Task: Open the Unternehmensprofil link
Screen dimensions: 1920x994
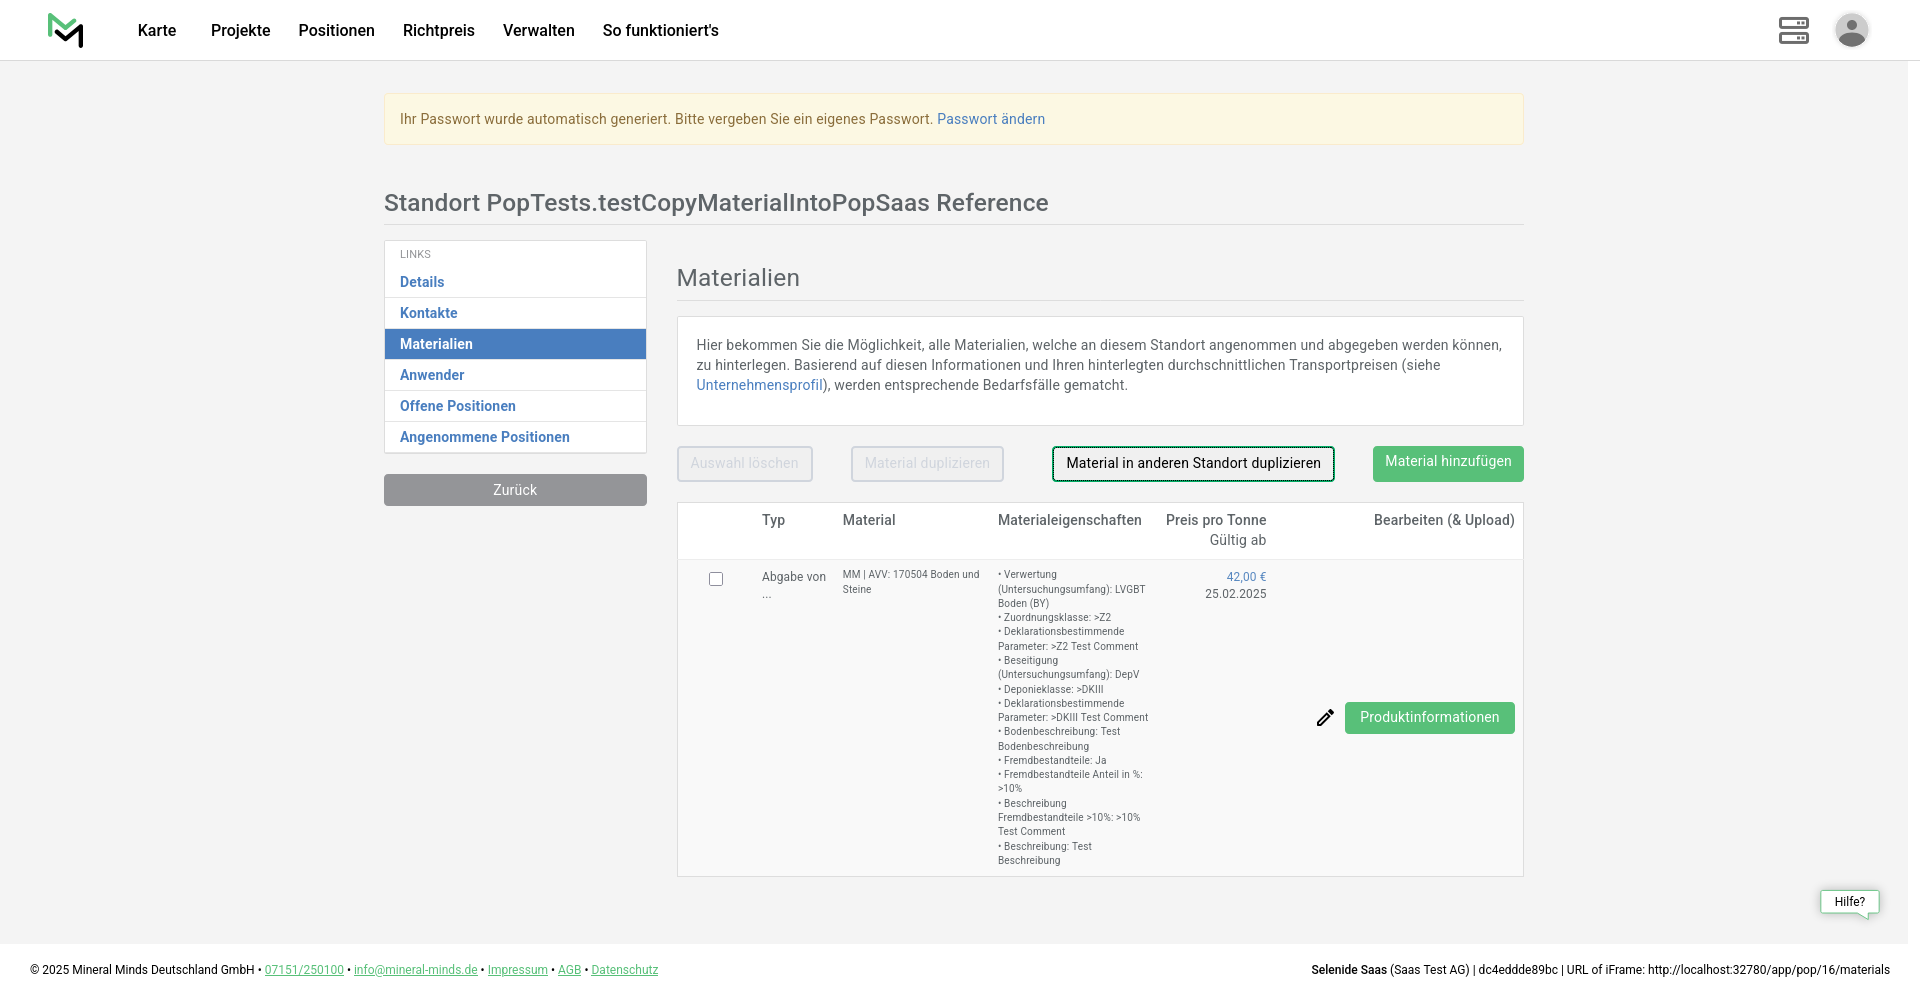Action: pos(759,385)
